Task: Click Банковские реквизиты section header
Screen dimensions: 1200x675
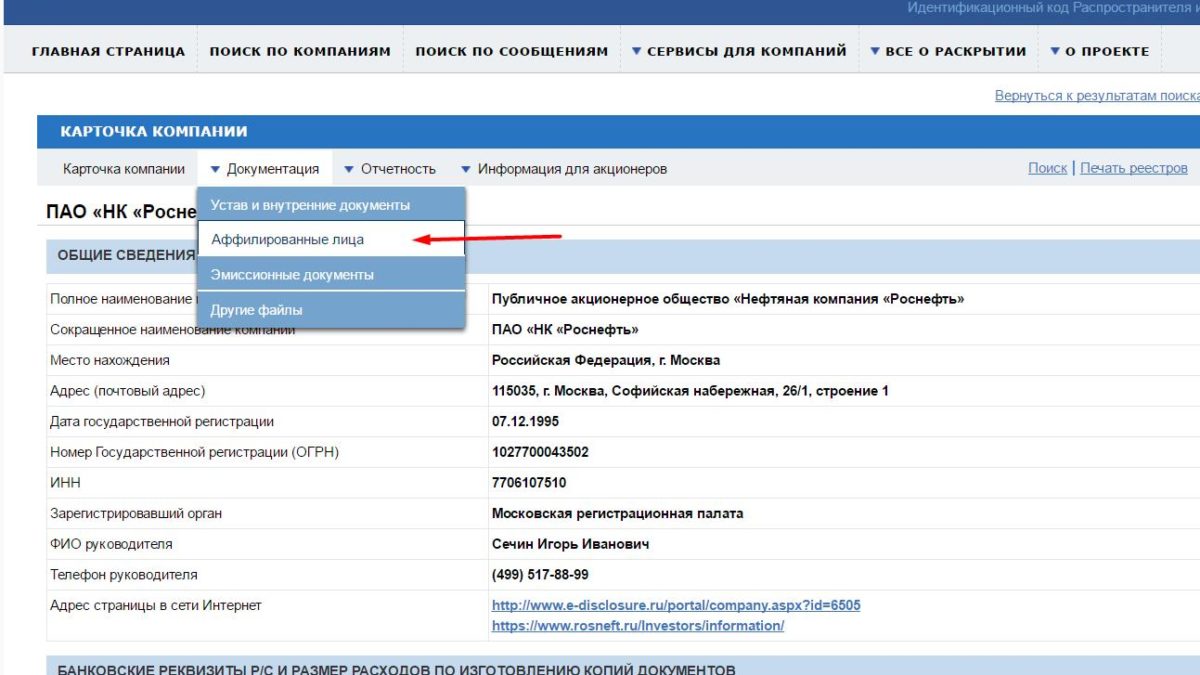Action: pos(623,668)
